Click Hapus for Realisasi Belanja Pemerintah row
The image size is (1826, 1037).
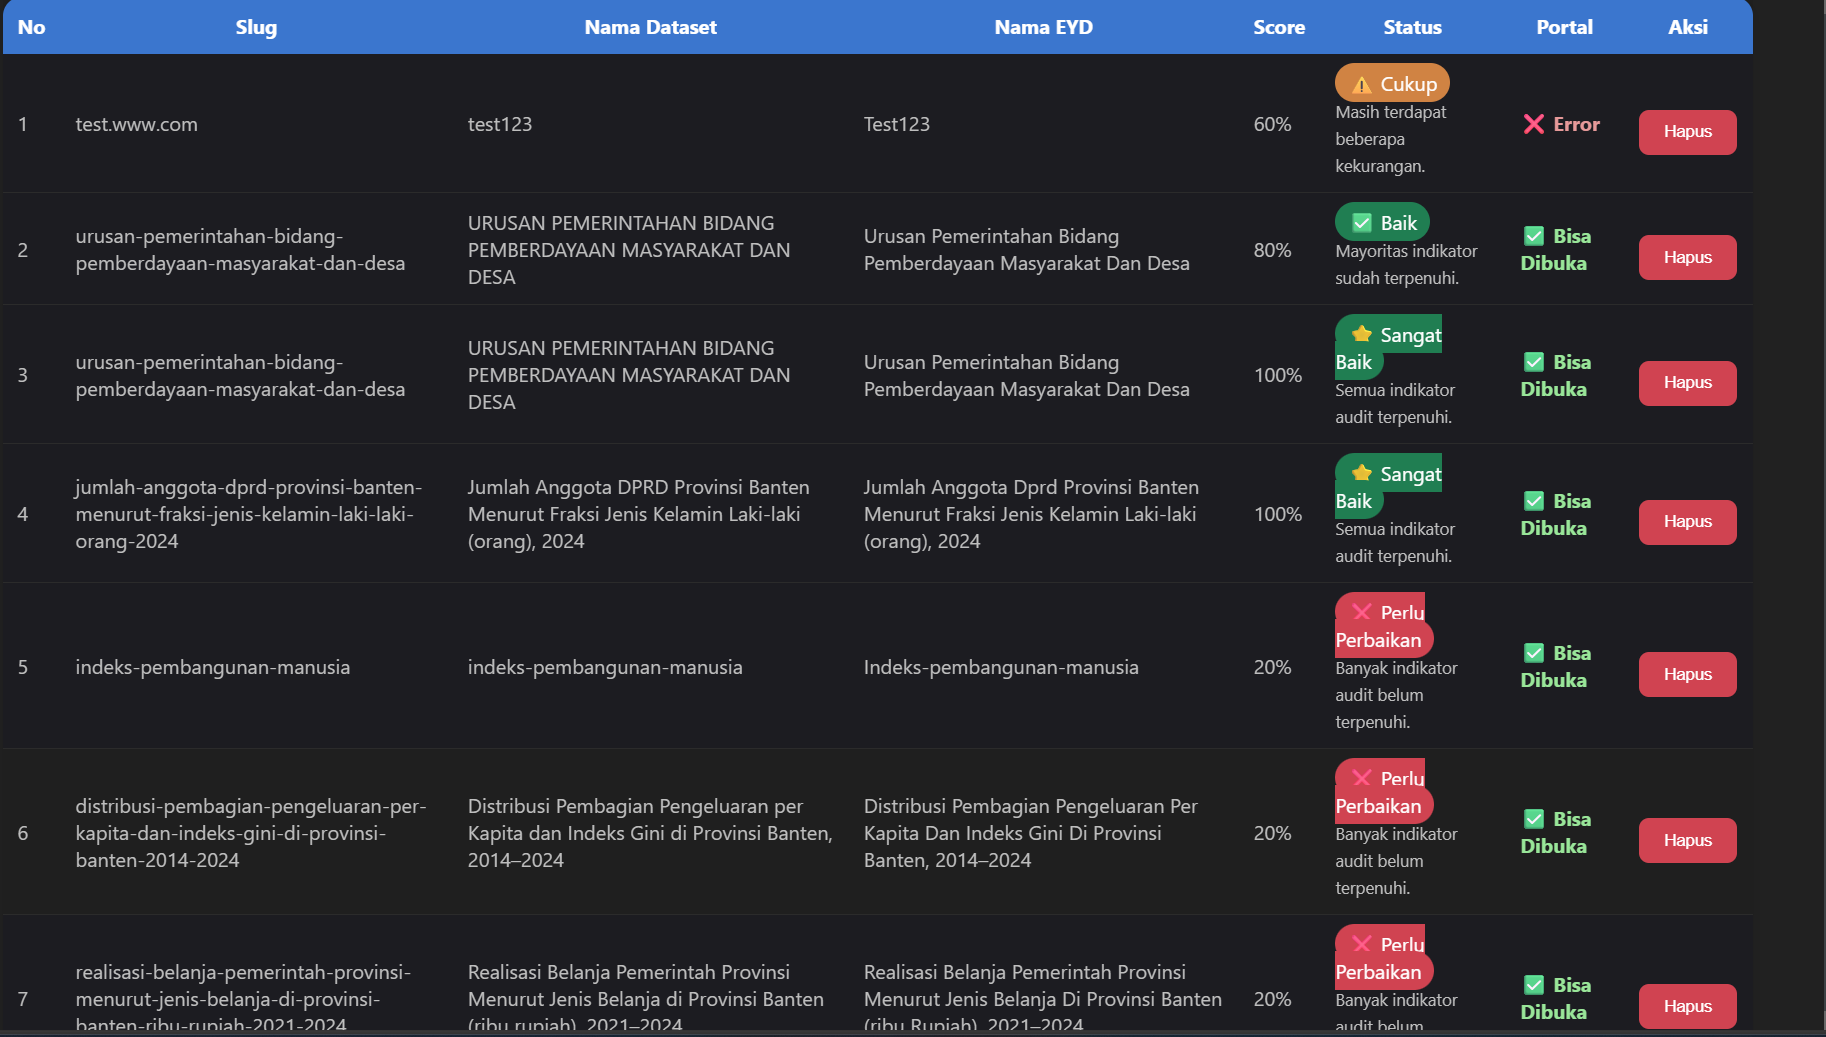pos(1687,1006)
